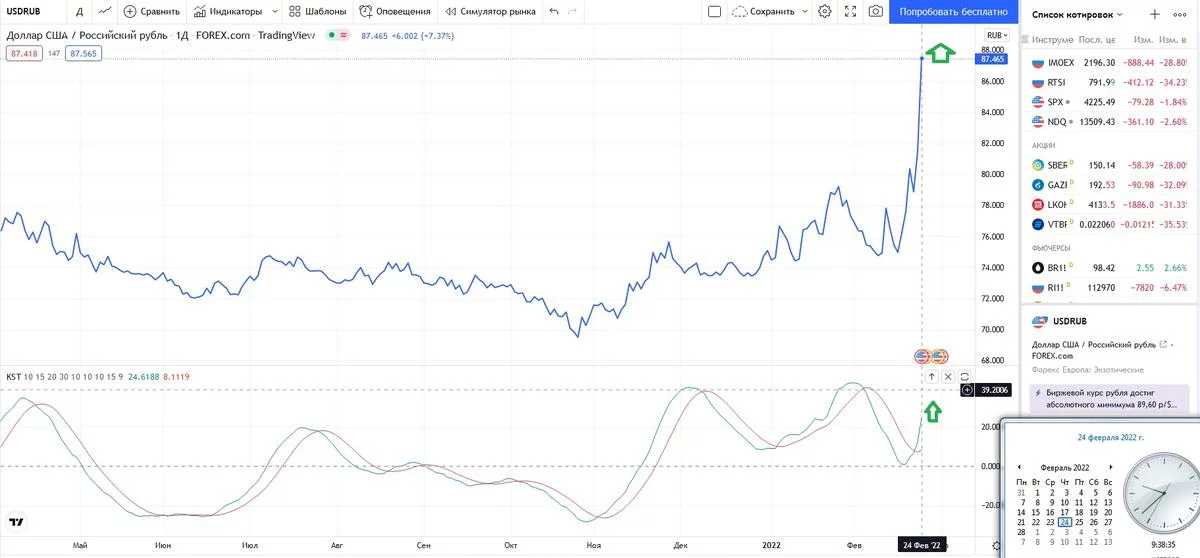
Task: Select the BR1! futures row
Action: 1110,268
